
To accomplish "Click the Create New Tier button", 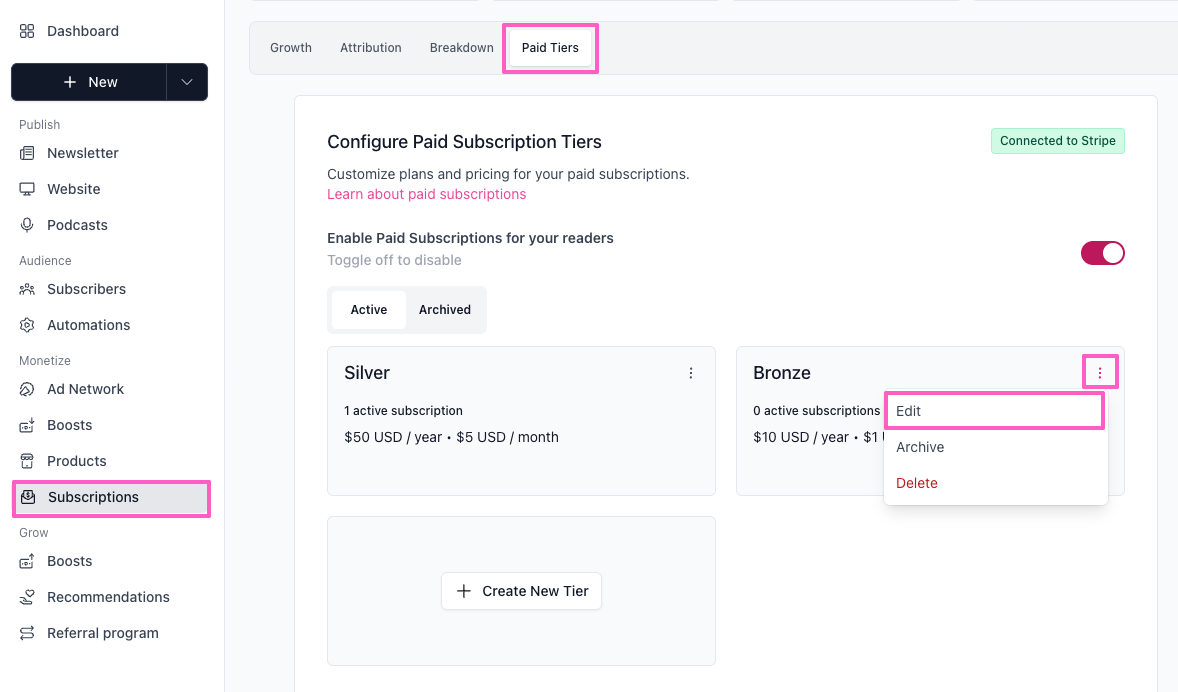I will click(521, 591).
